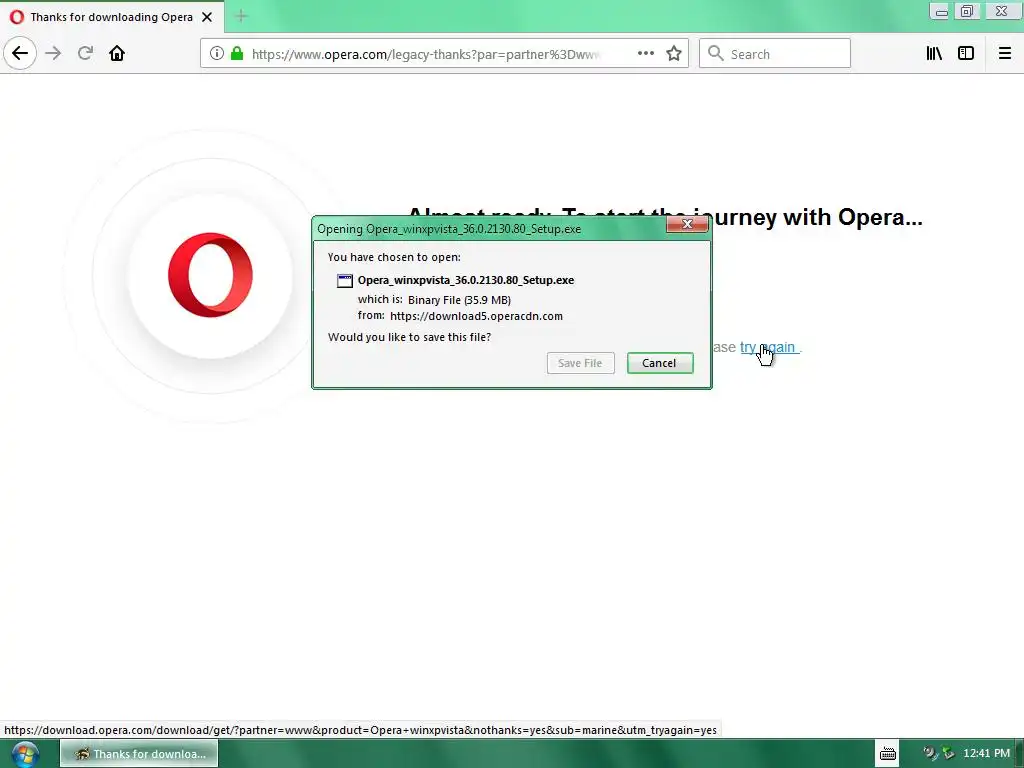Click the forward navigation arrow
Viewport: 1024px width, 768px height.
tap(53, 53)
